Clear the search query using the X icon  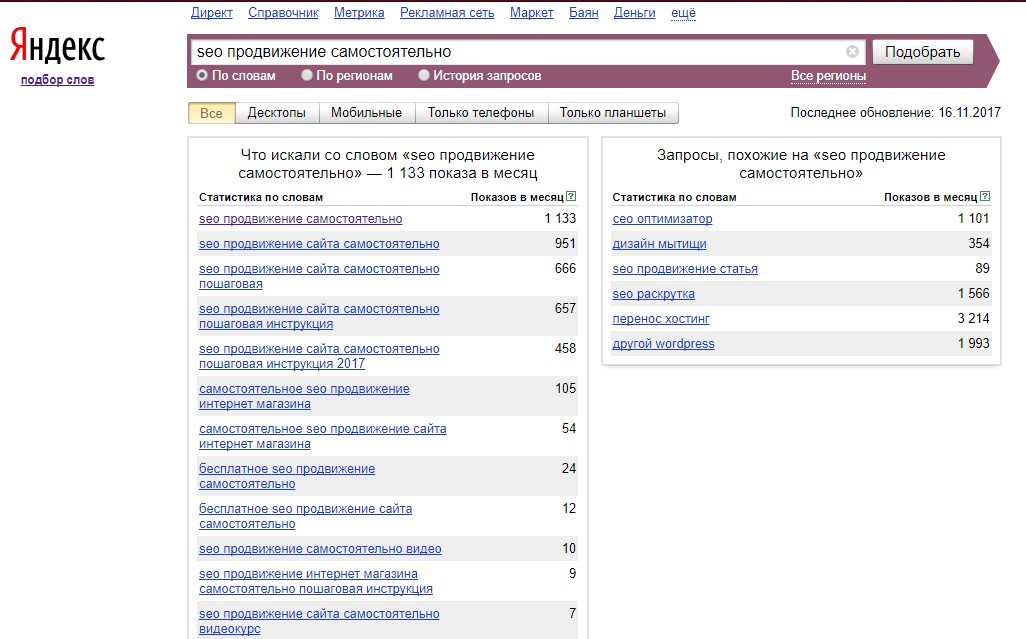851,51
